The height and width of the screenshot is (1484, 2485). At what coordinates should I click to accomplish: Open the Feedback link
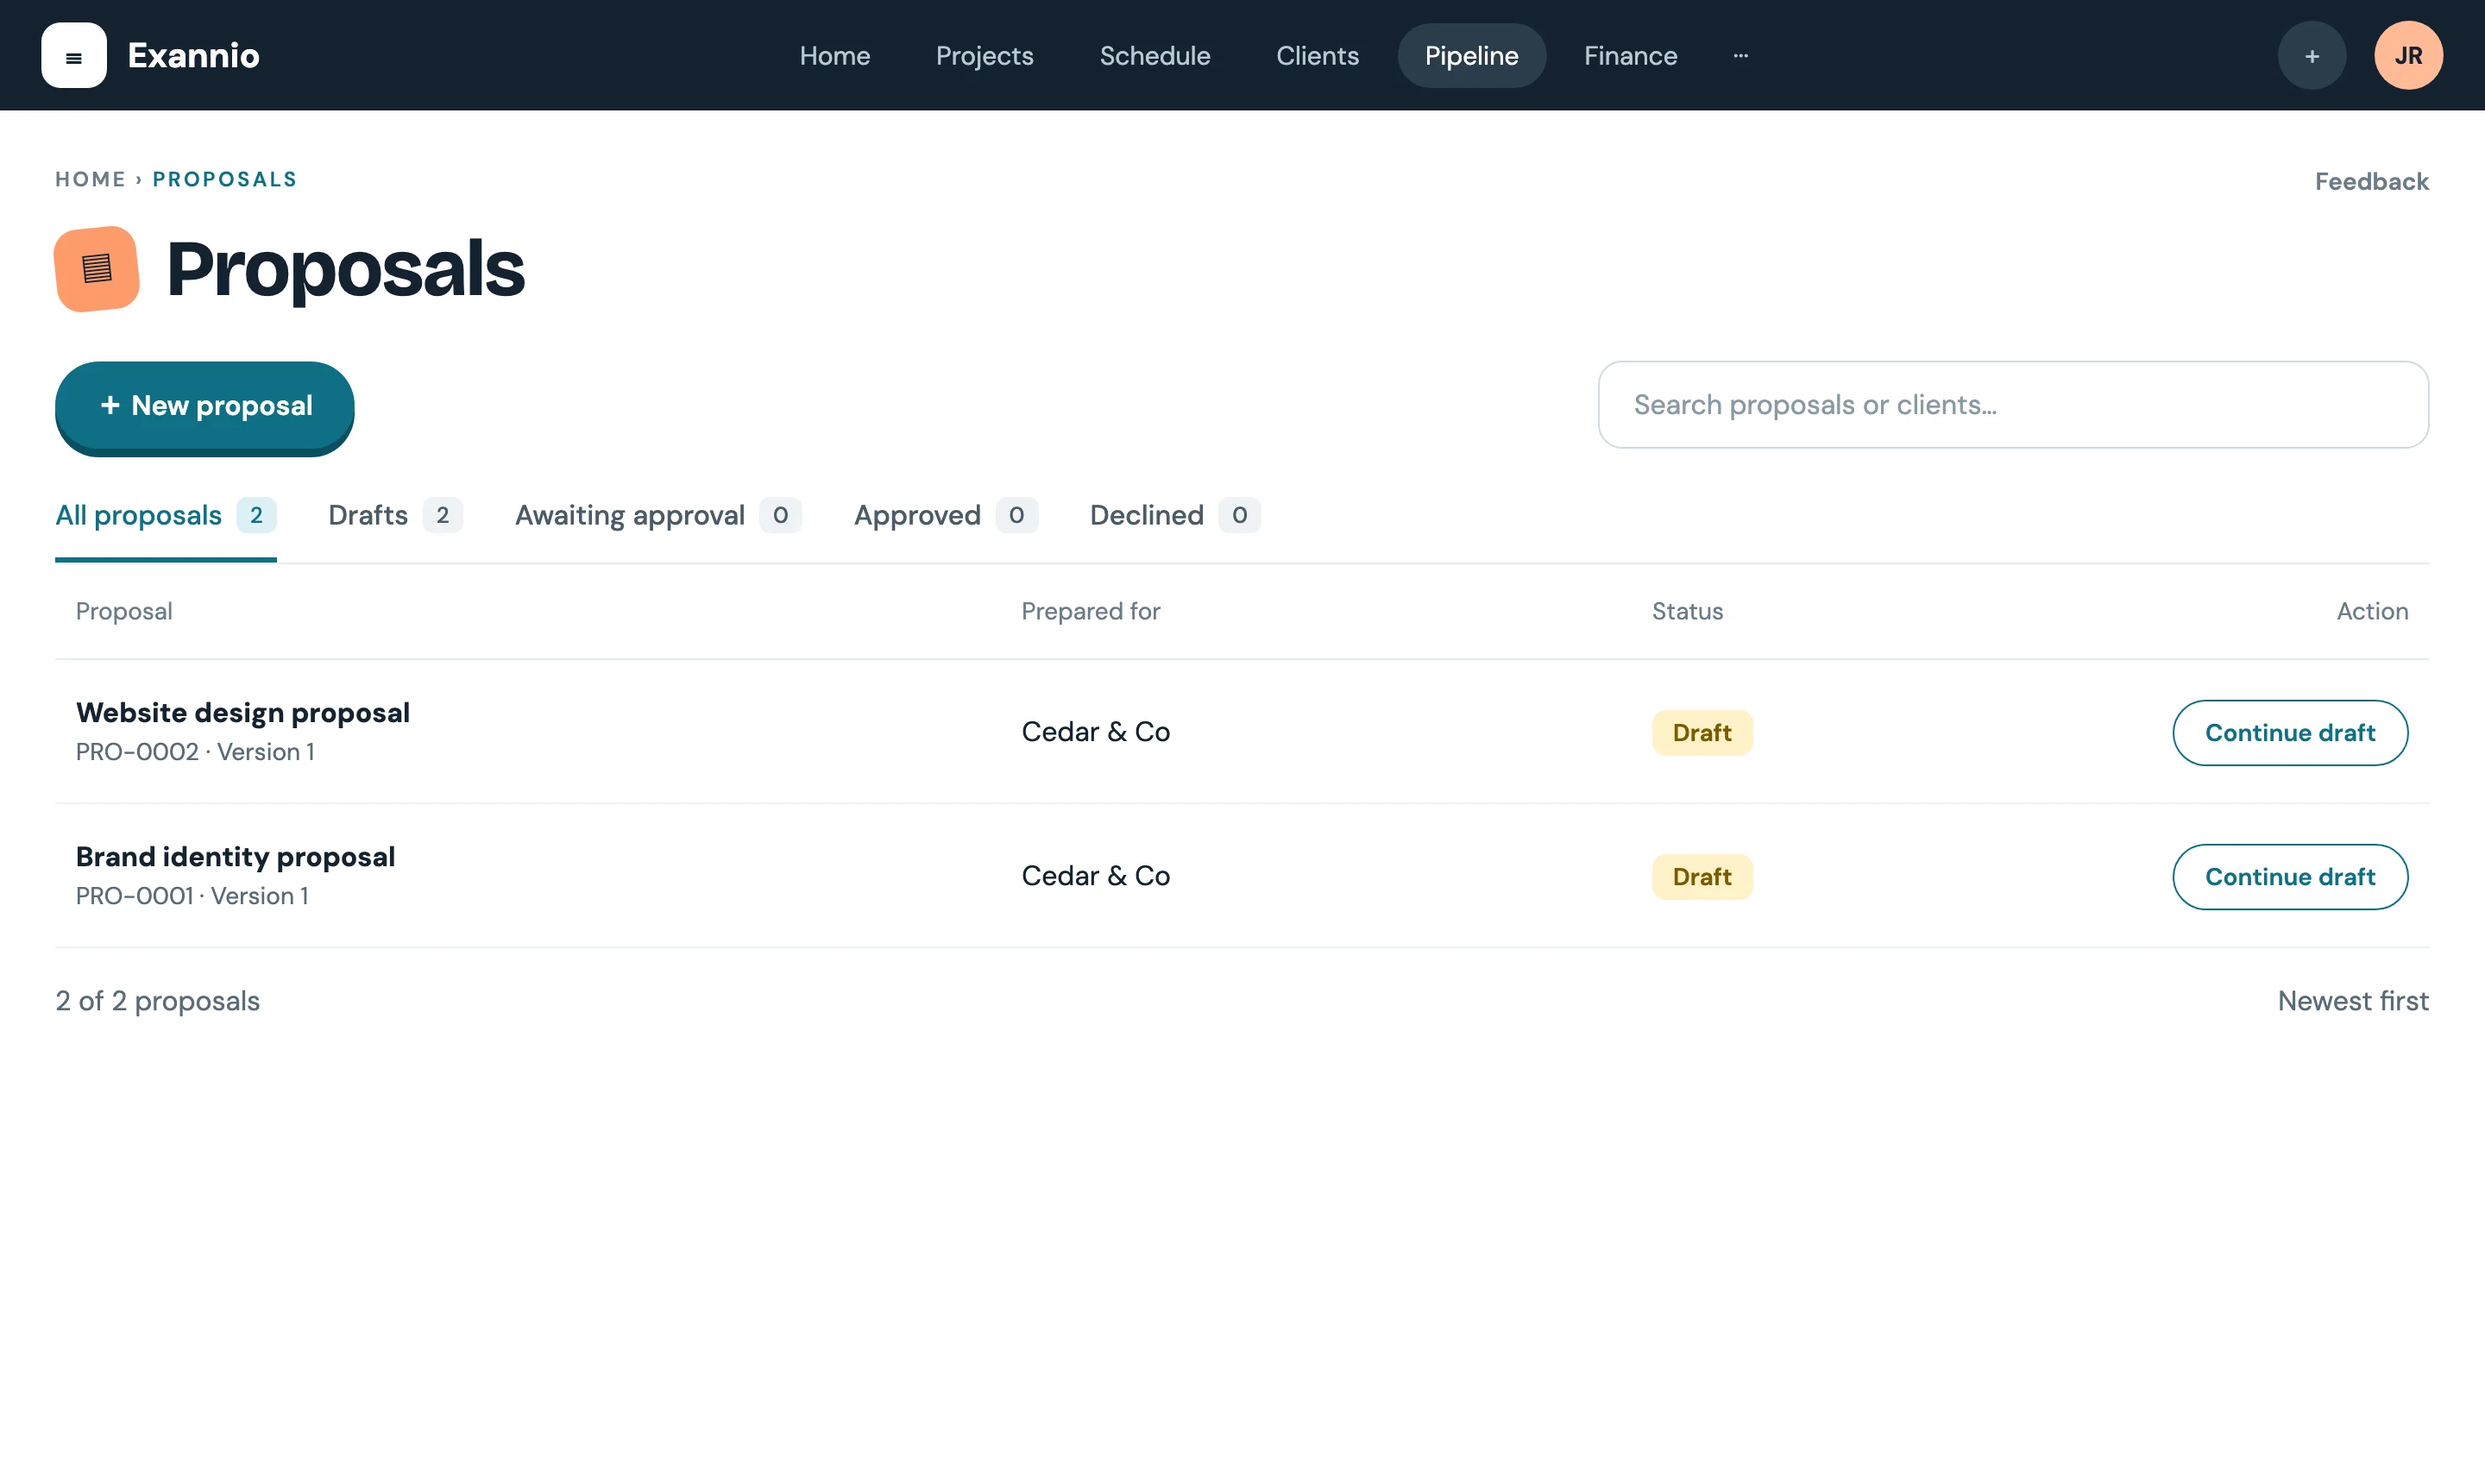pos(2371,181)
